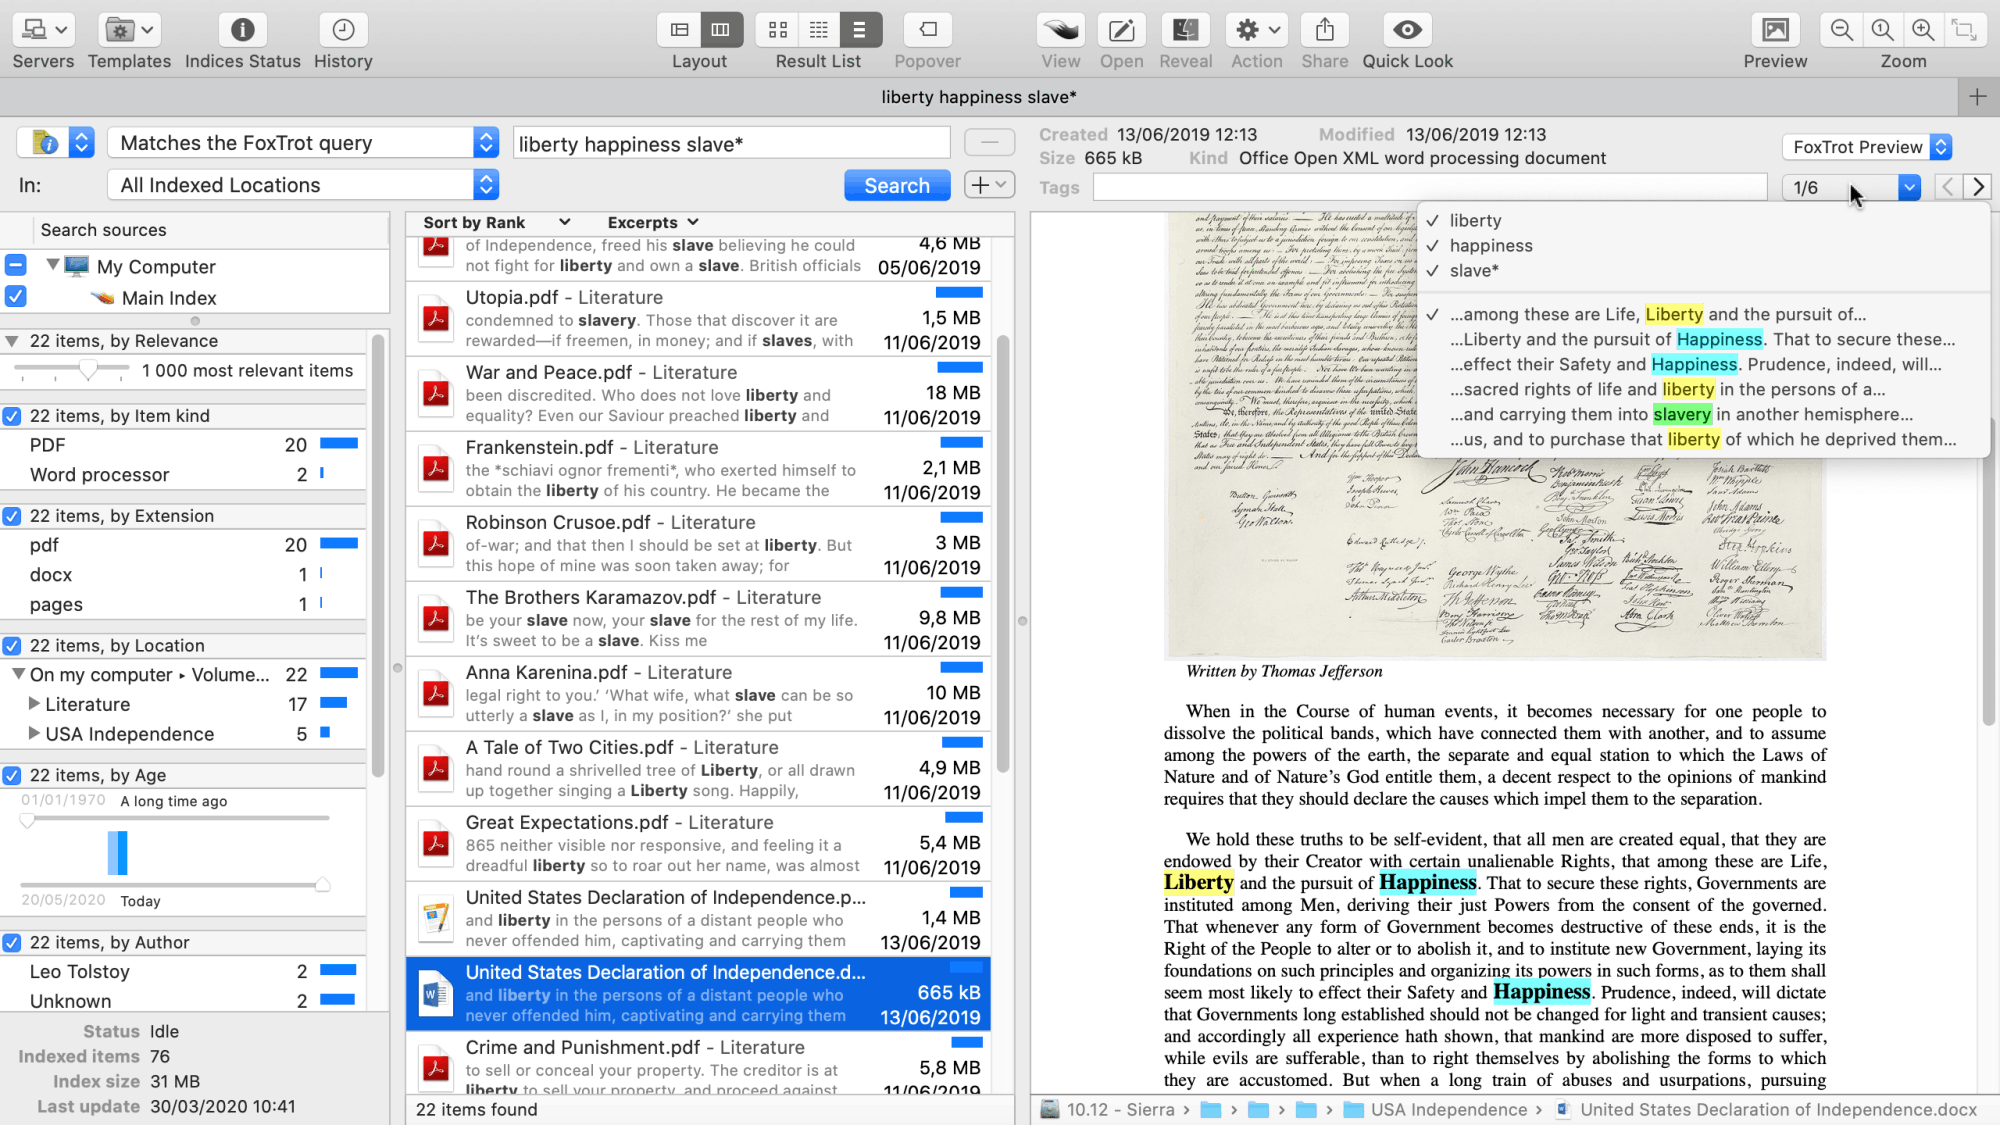Expand the USA Independence location folder
This screenshot has width=2000, height=1125.
(34, 733)
